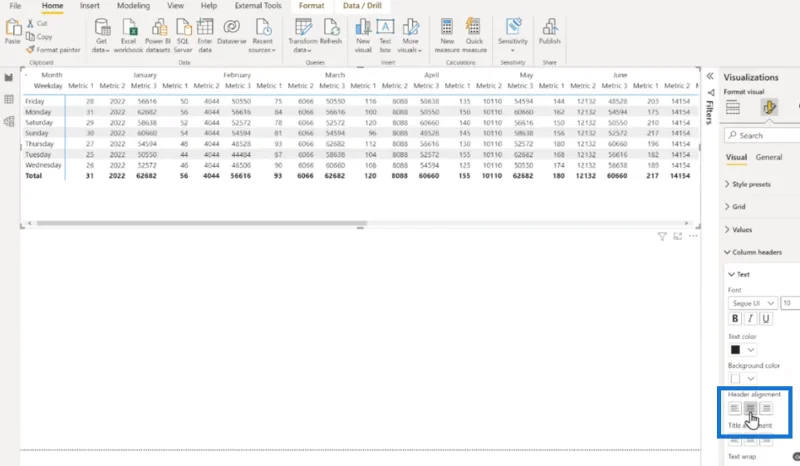Collapse the Column headers section

753,252
